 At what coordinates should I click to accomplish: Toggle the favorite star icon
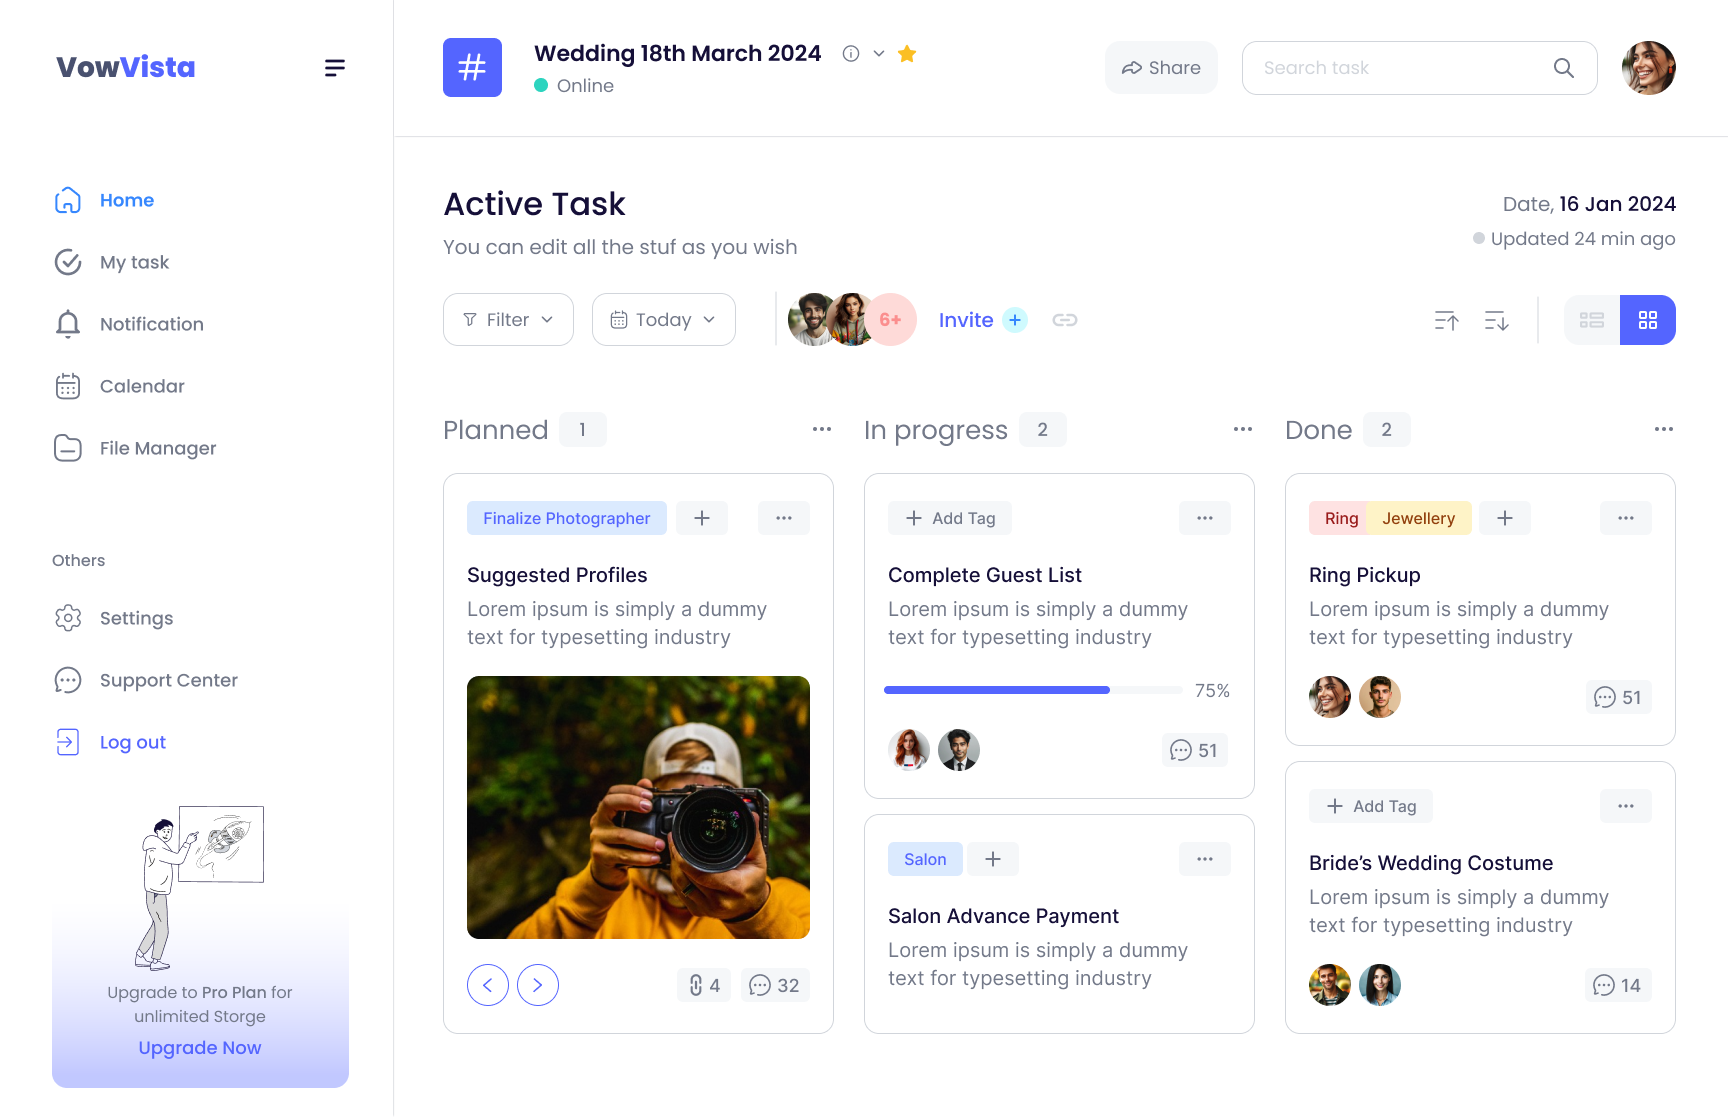(x=907, y=54)
